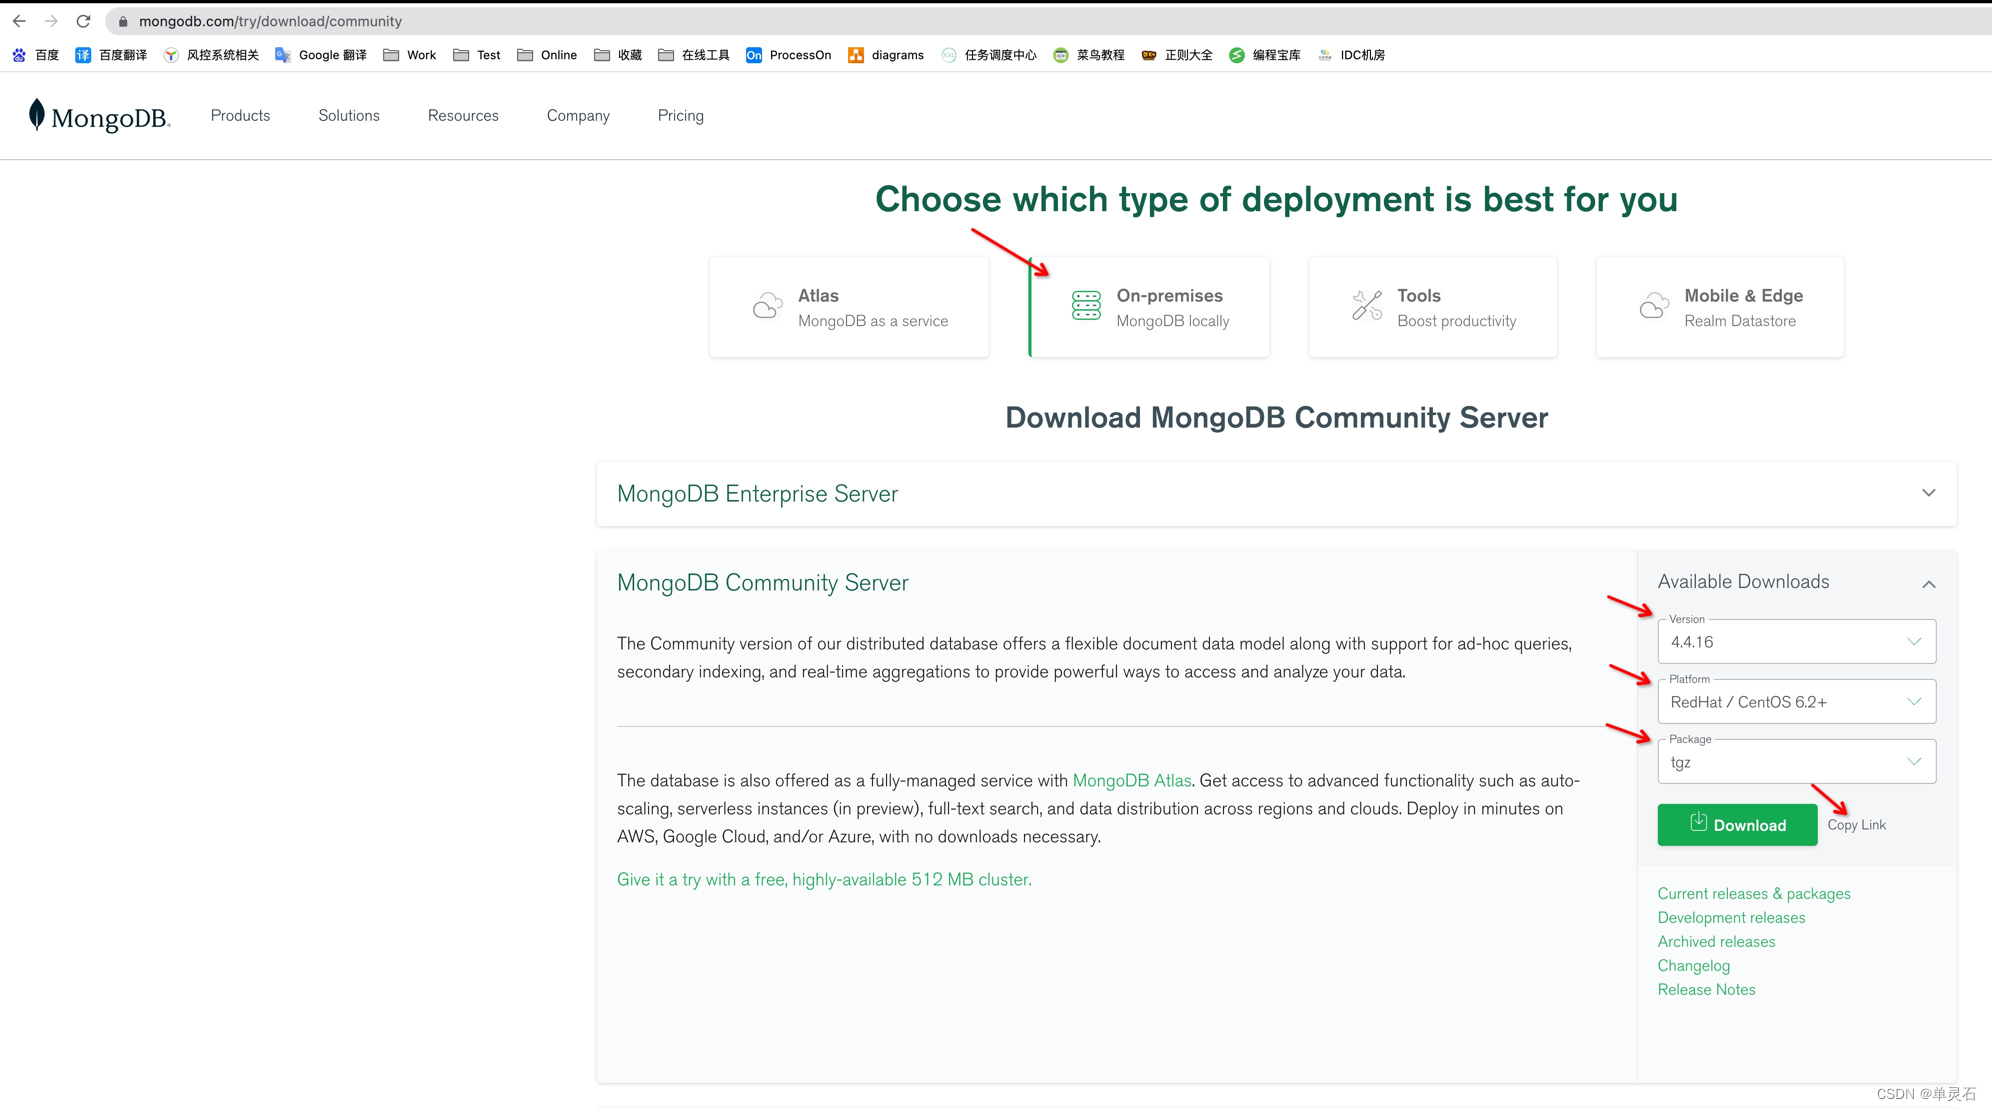This screenshot has height=1111, width=1992.
Task: Click the Tools wrench icon
Action: tap(1366, 306)
